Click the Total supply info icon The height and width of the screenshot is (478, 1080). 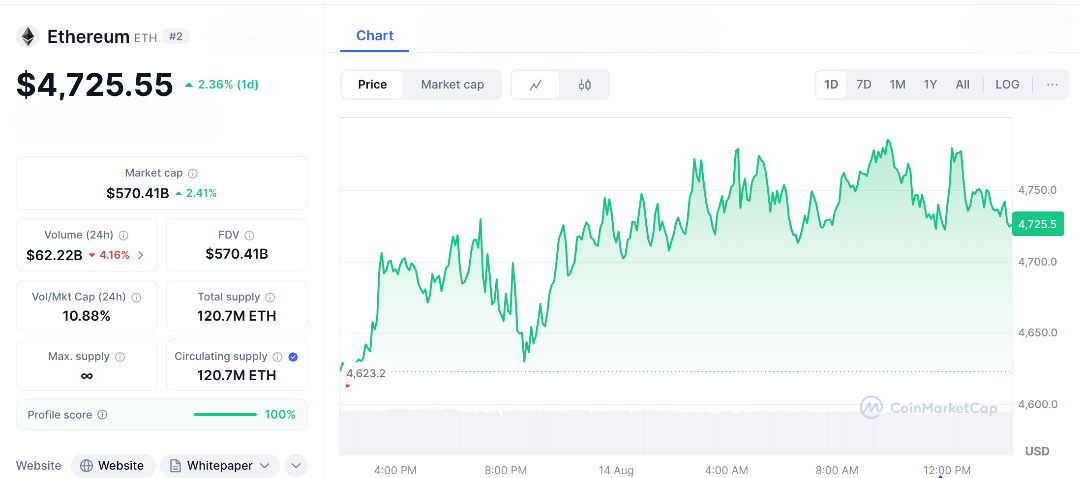[270, 298]
